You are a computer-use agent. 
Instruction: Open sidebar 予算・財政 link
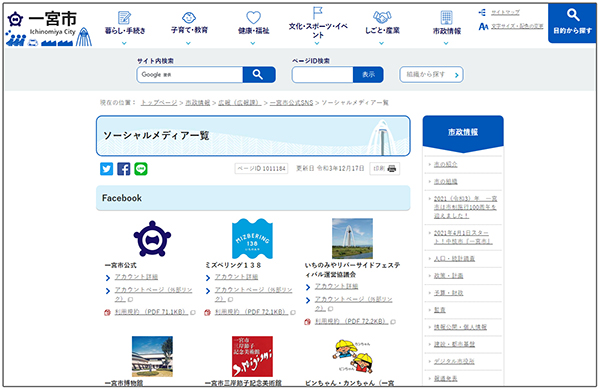point(448,293)
